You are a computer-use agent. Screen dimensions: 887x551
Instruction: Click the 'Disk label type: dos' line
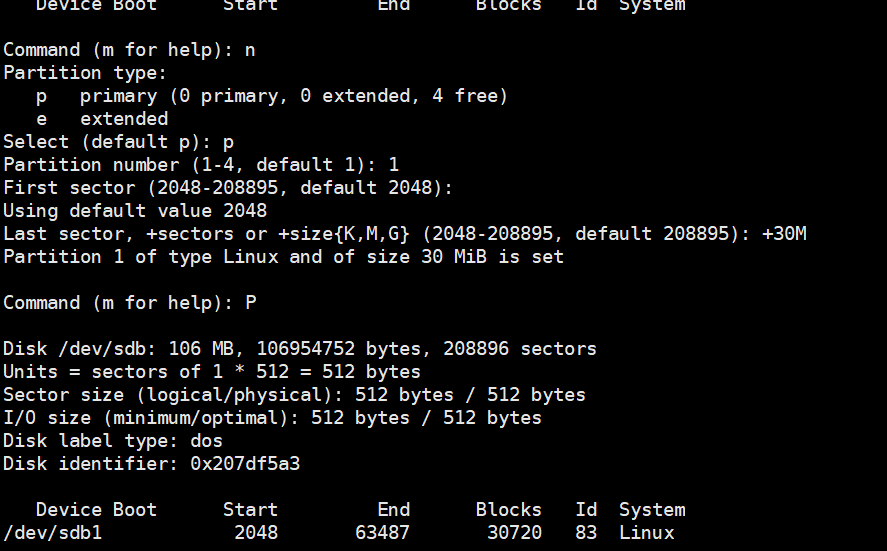click(113, 441)
